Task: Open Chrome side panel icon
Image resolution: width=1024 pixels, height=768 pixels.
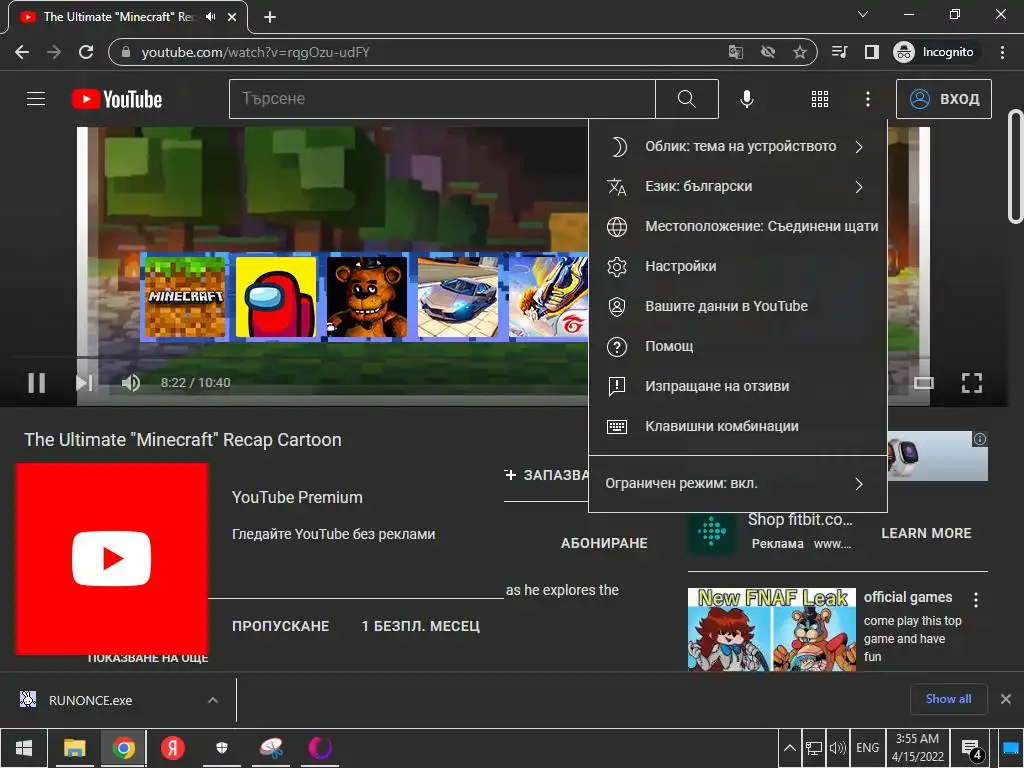Action: 871,52
